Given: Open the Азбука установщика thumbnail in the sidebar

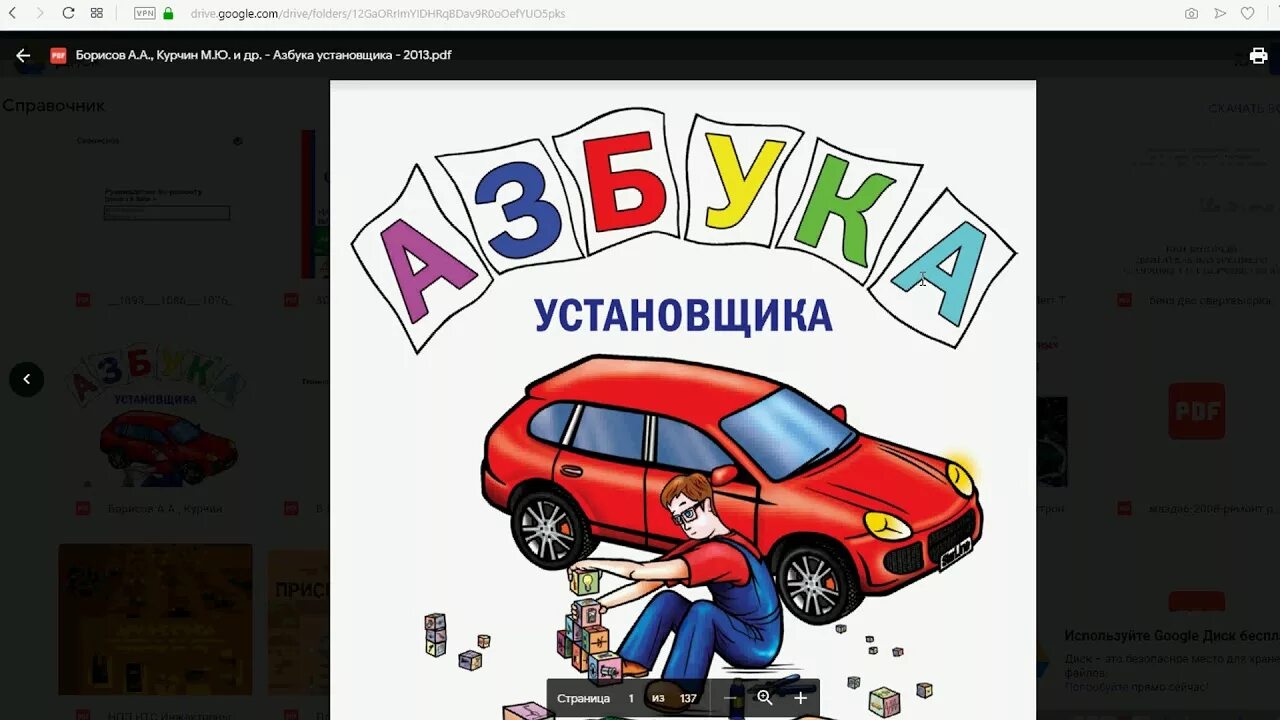Looking at the screenshot, I should click(x=155, y=420).
